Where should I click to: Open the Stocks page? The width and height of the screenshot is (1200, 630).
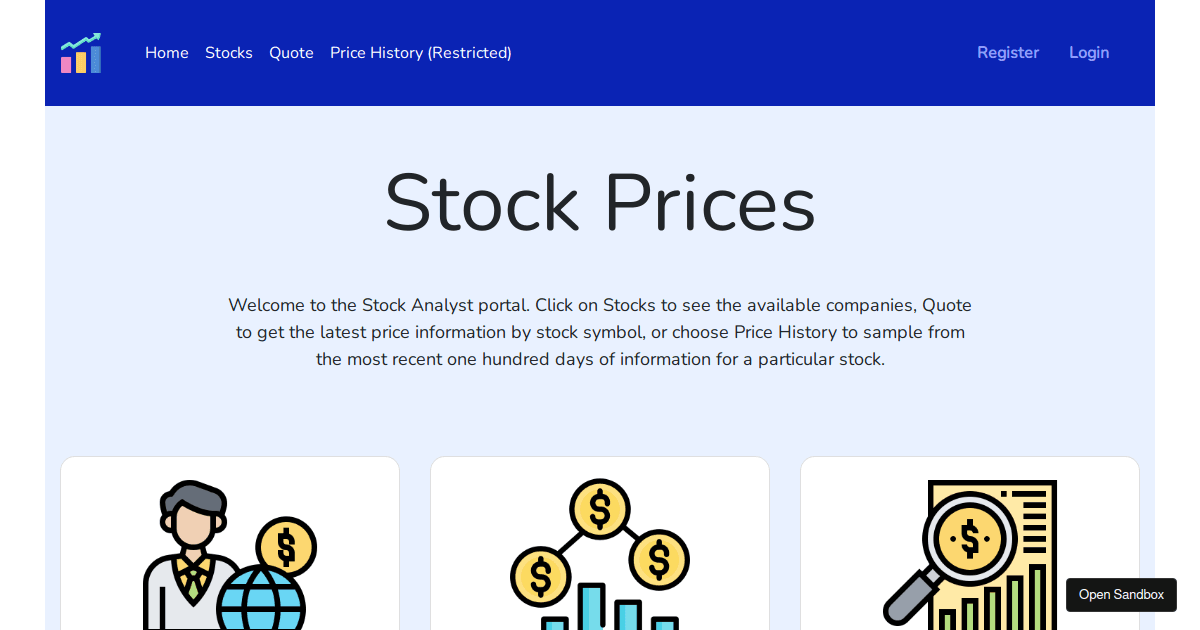tap(228, 52)
